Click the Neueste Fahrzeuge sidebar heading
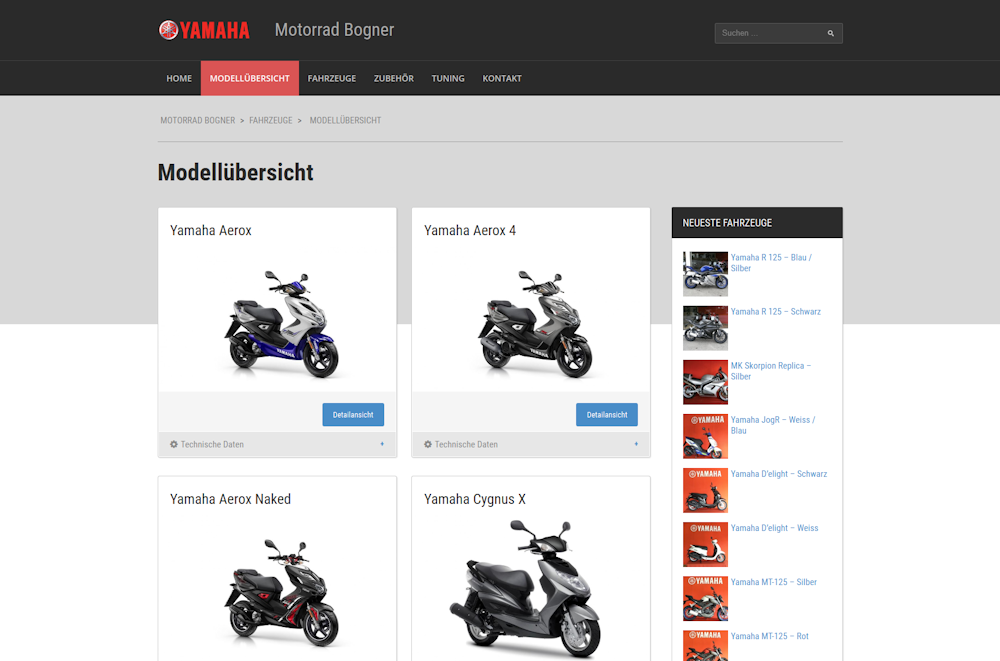The image size is (1000, 661). pos(727,223)
